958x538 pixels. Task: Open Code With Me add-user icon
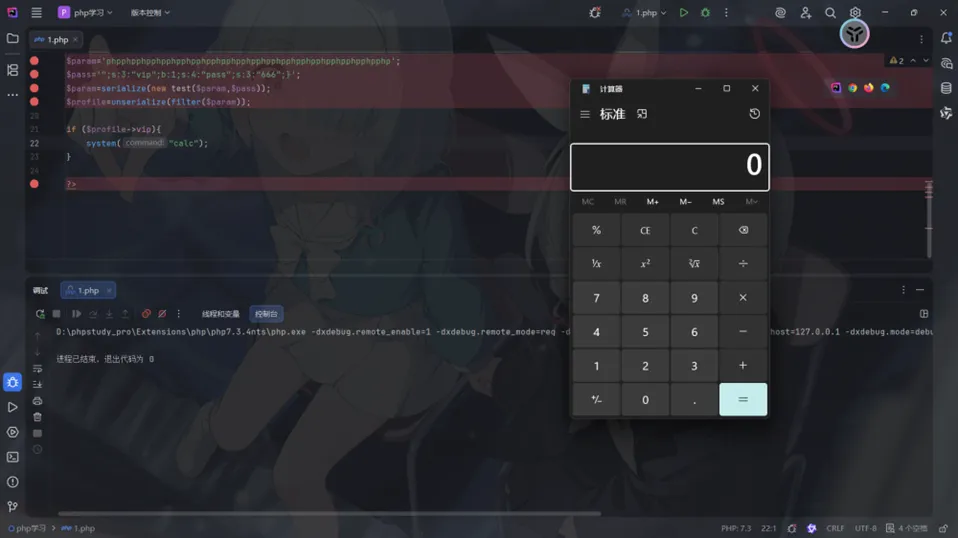[806, 12]
